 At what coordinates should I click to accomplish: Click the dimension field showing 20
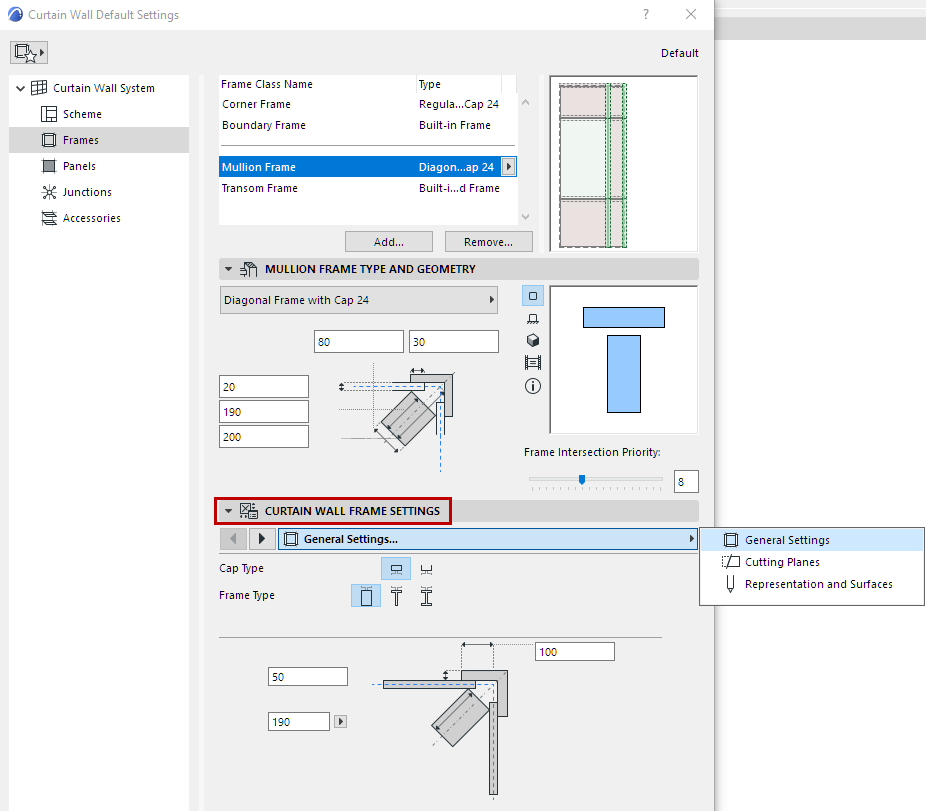263,387
